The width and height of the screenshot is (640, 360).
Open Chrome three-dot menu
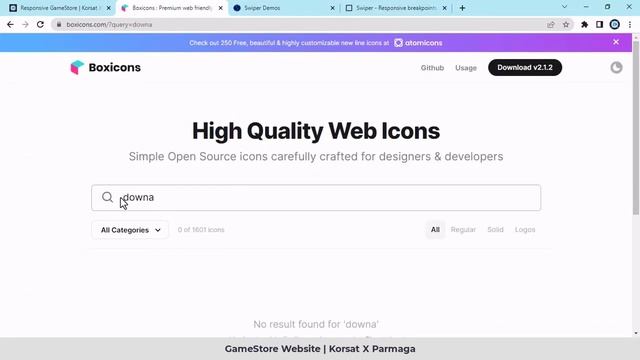click(630, 24)
